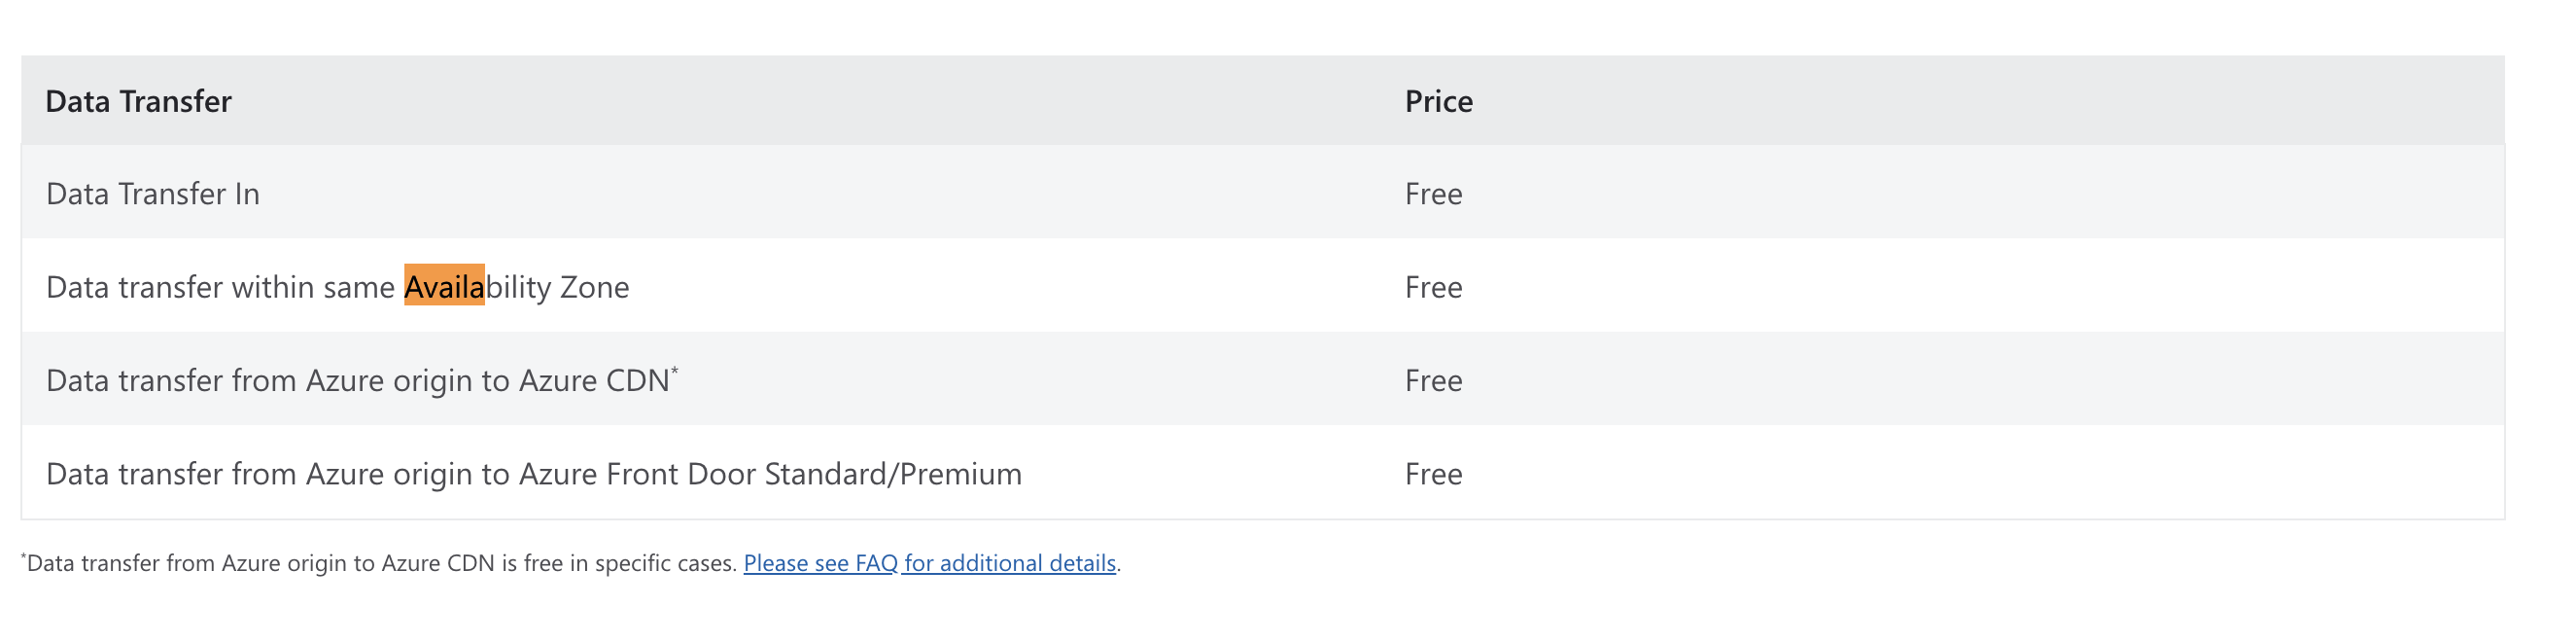Viewport: 2576px width, 642px height.
Task: Click the Free price for Data Transfer In
Action: point(1433,193)
